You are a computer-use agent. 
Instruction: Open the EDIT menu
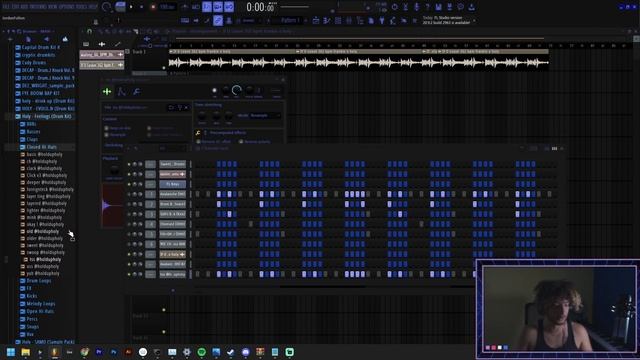tap(16, 7)
